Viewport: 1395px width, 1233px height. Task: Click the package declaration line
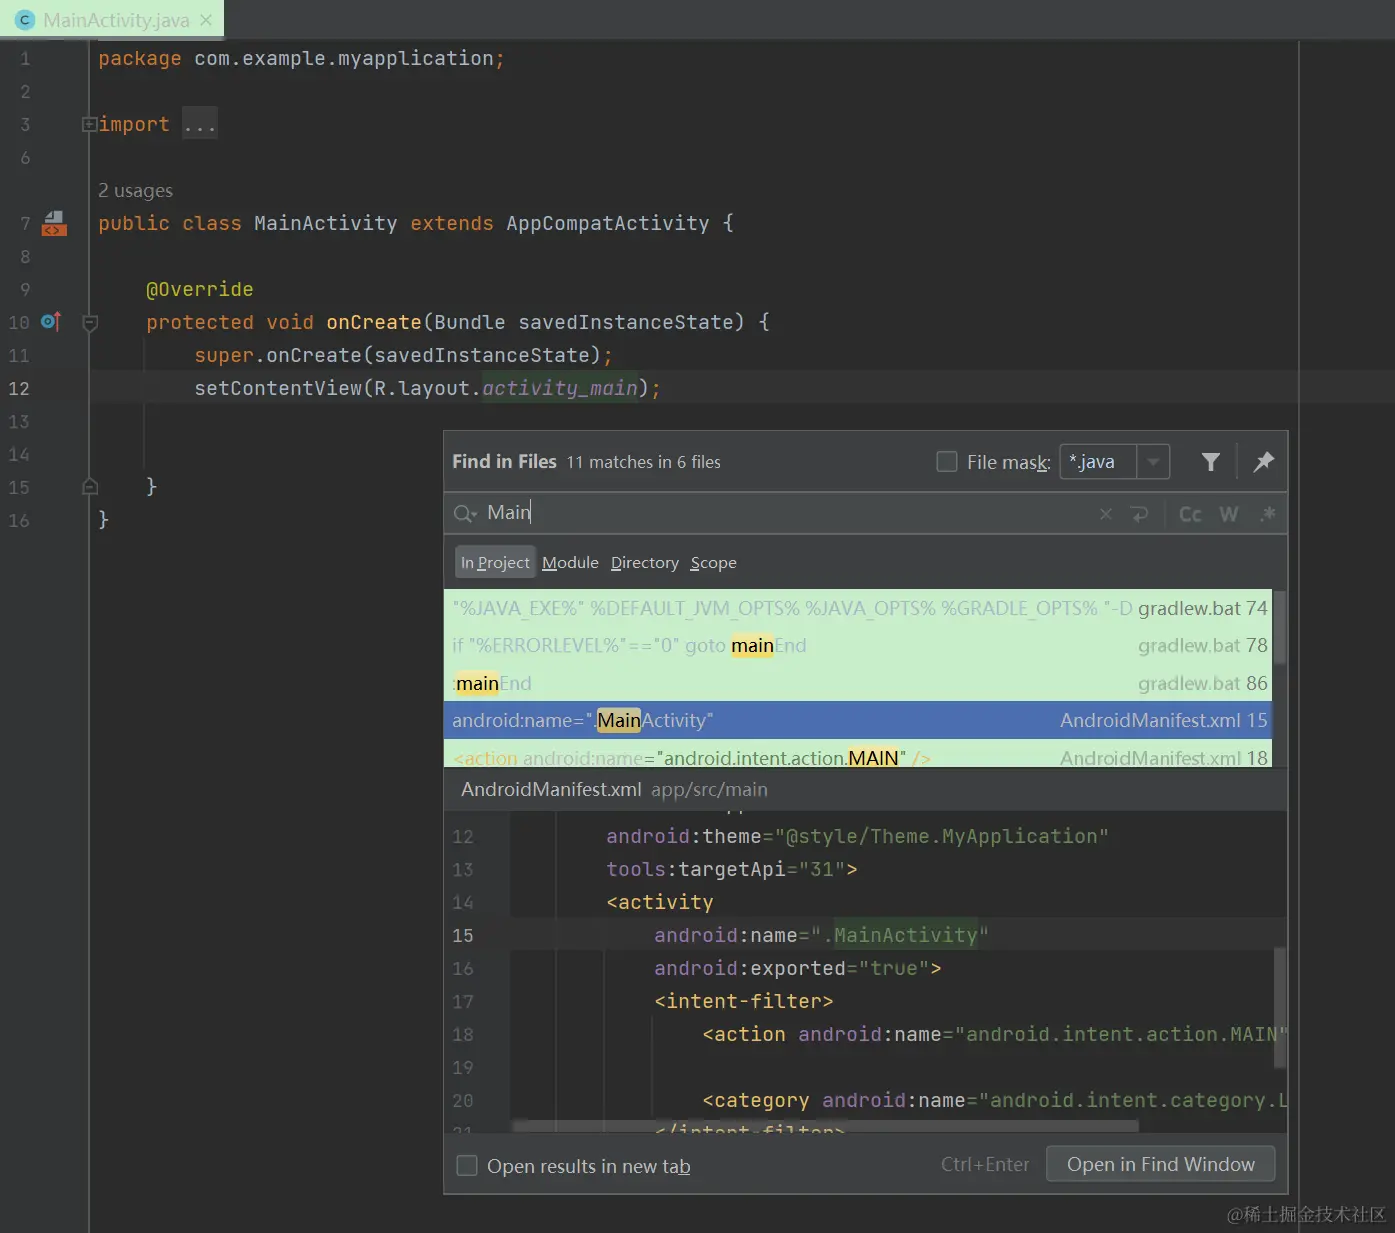(301, 58)
